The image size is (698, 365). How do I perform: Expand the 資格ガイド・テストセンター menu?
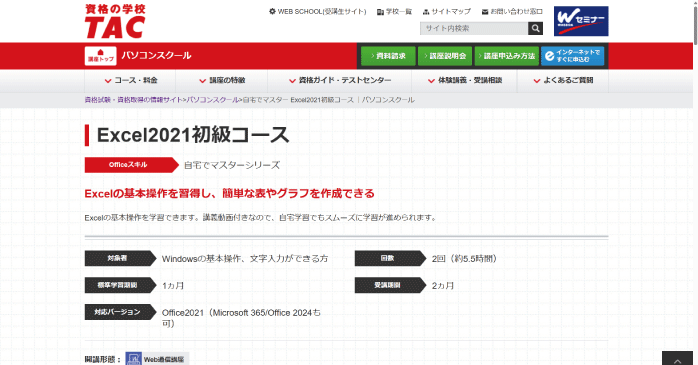pyautogui.click(x=340, y=81)
